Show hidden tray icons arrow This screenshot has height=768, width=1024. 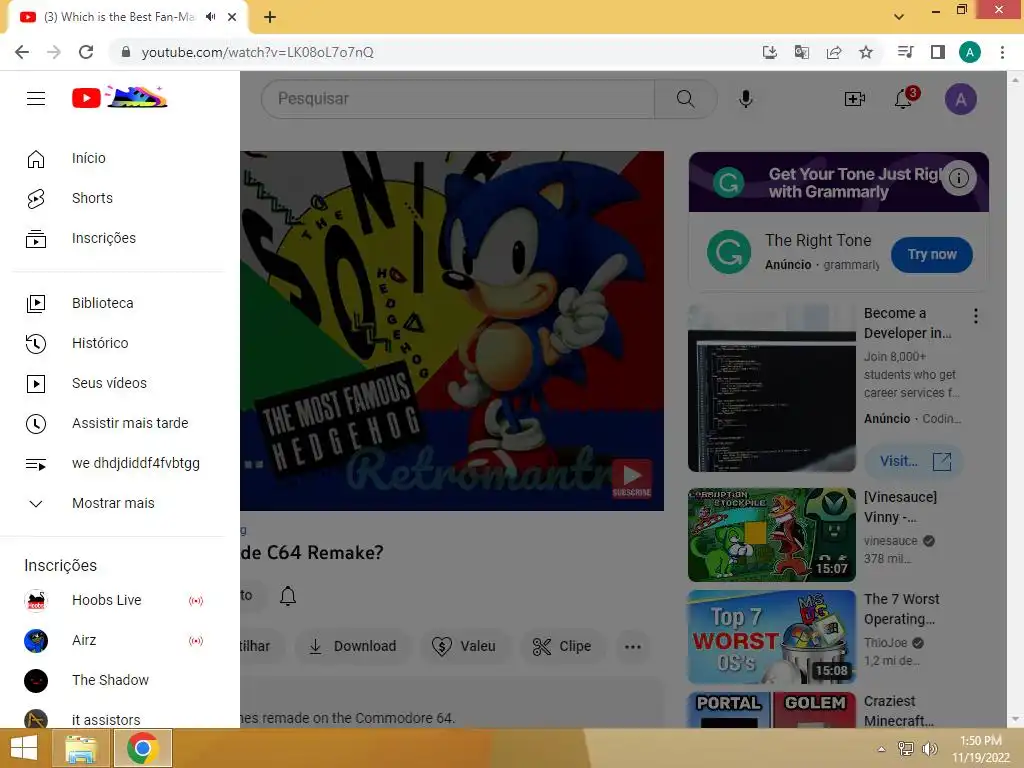point(882,749)
